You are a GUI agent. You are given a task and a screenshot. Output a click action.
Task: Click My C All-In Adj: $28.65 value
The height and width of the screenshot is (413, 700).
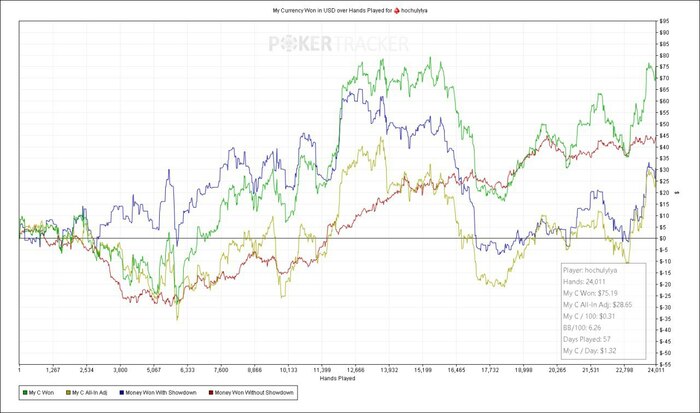[x=597, y=305]
